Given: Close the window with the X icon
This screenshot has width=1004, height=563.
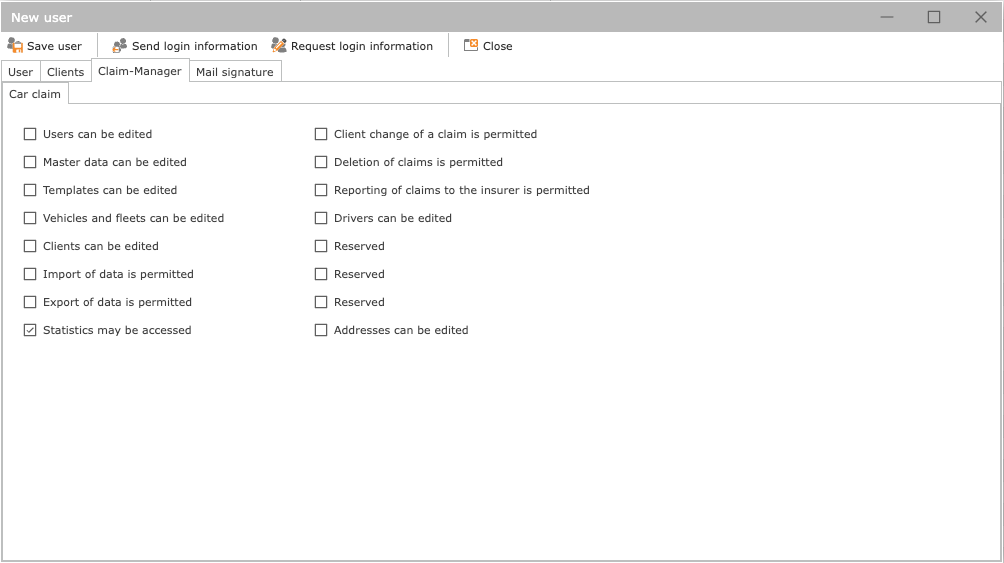Looking at the screenshot, I should pyautogui.click(x=981, y=17).
